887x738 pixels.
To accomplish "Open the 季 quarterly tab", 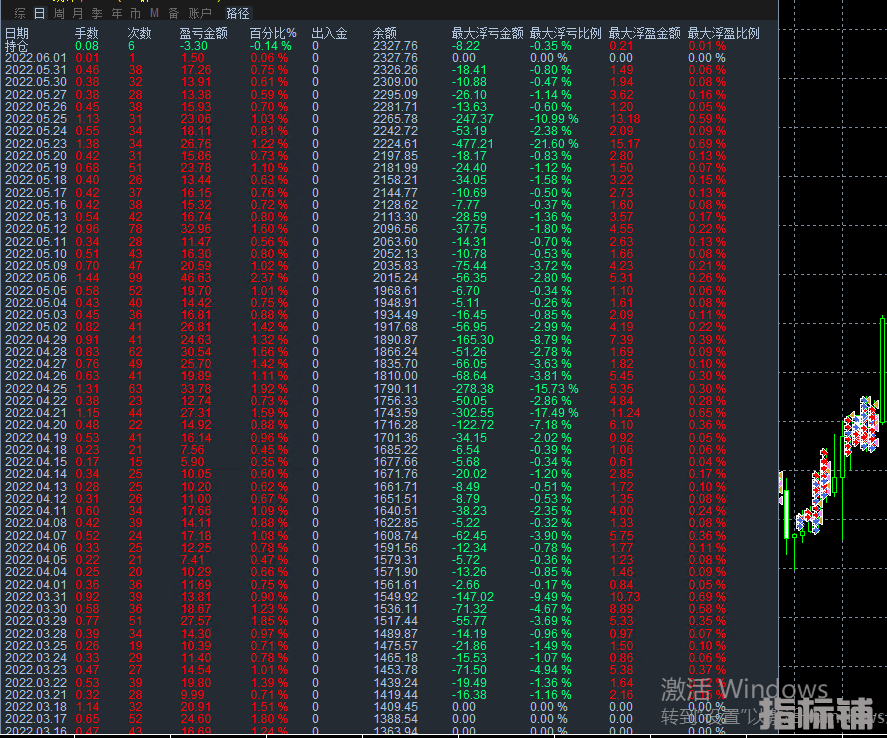I will pos(97,14).
